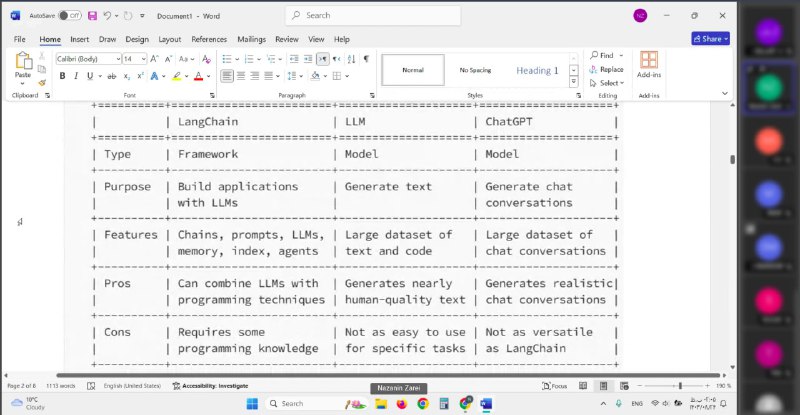Image resolution: width=800 pixels, height=415 pixels.
Task: Apply the No Spacing style
Action: (475, 70)
